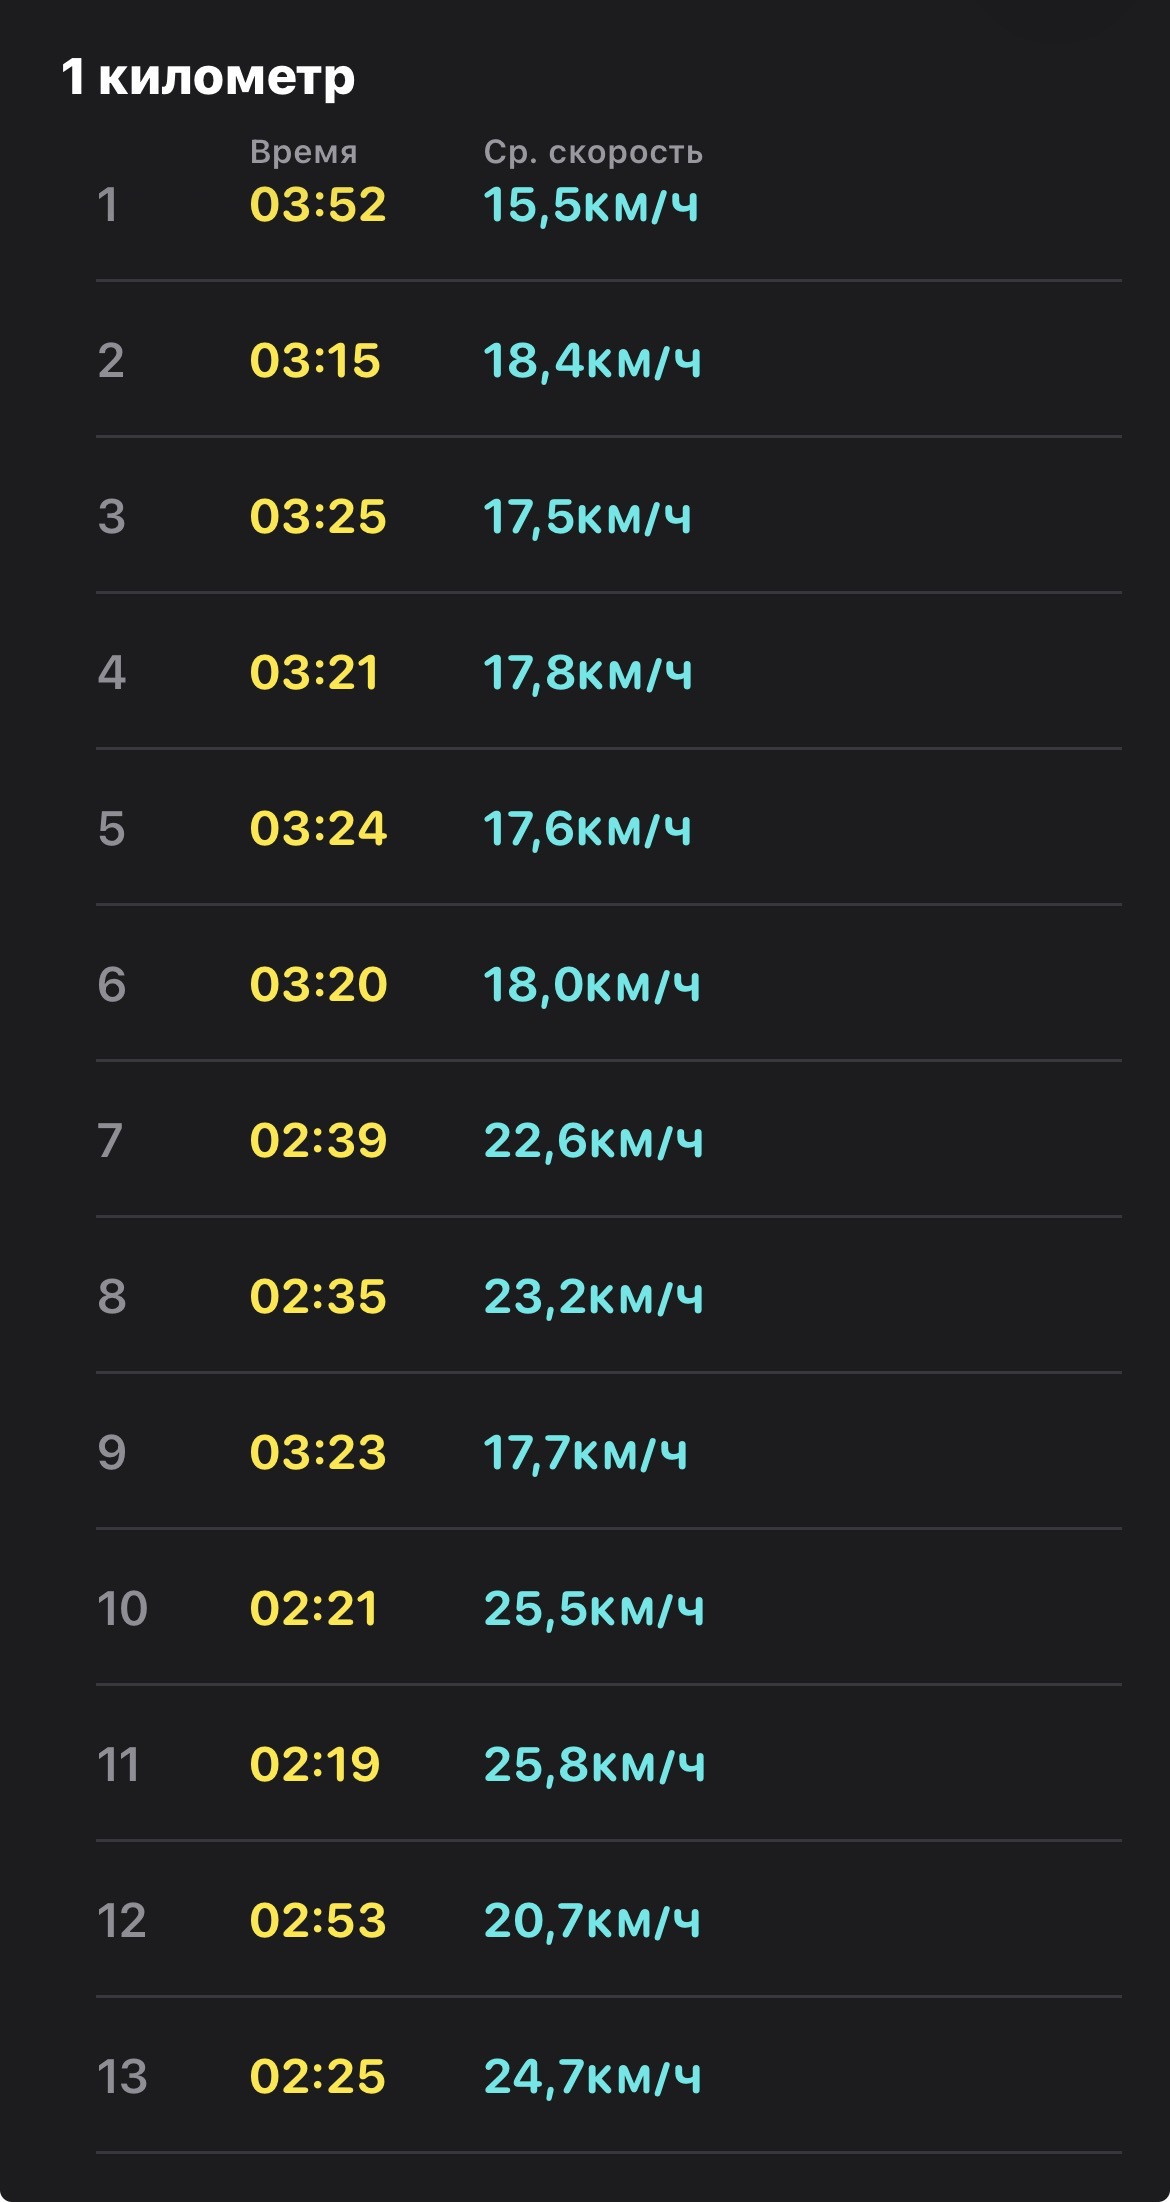This screenshot has width=1170, height=2202.
Task: Select split time 03:23
Action: point(318,1453)
